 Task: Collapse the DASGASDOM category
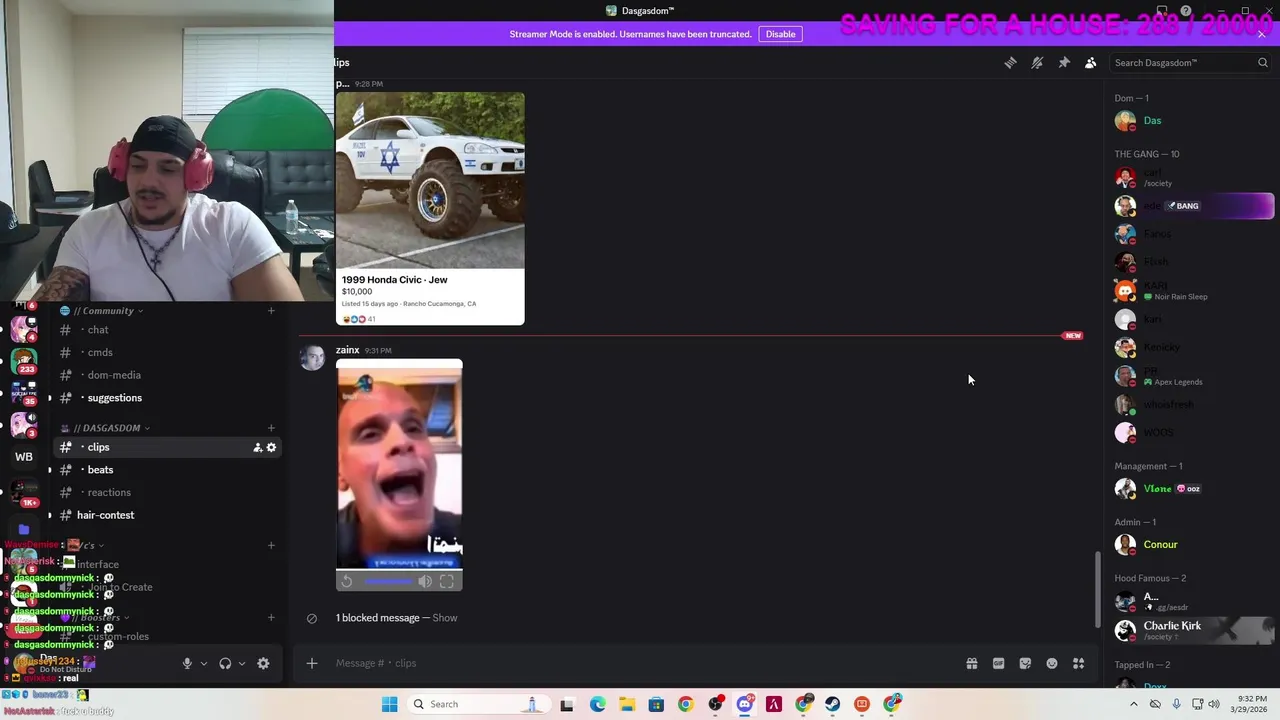pyautogui.click(x=106, y=428)
